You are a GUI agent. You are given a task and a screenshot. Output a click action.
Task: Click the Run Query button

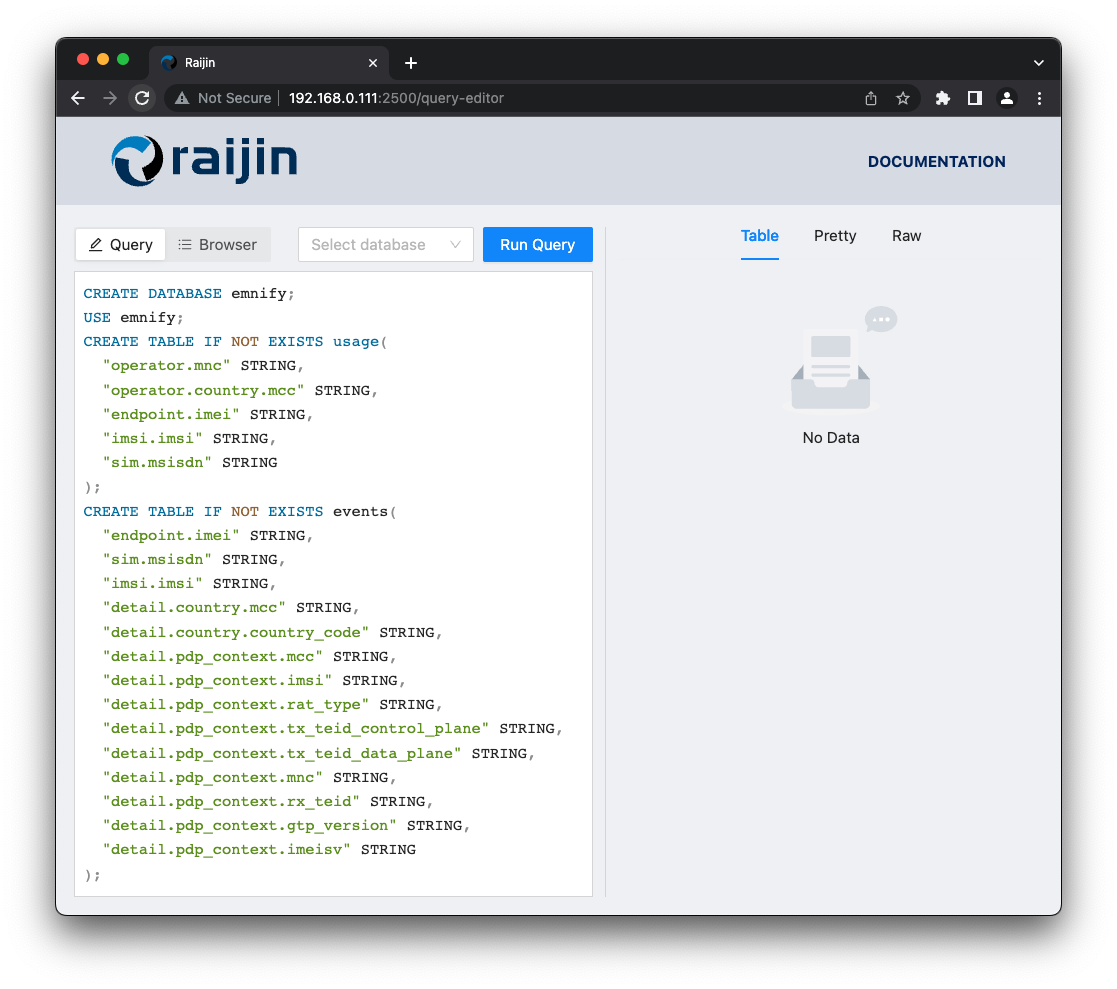(537, 244)
